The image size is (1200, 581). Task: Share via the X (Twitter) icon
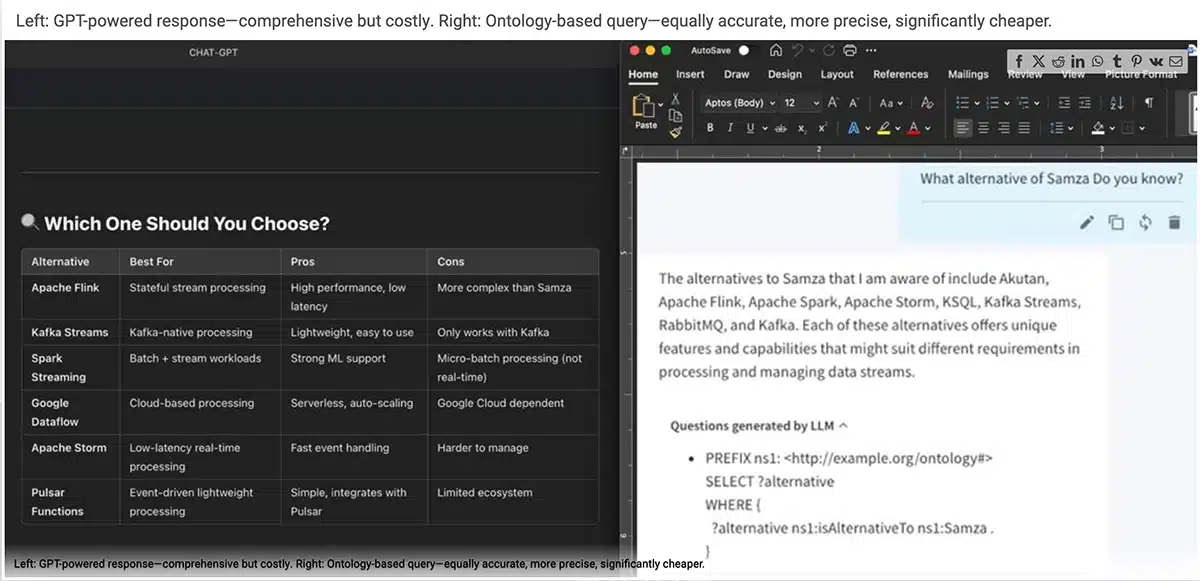[x=1038, y=62]
